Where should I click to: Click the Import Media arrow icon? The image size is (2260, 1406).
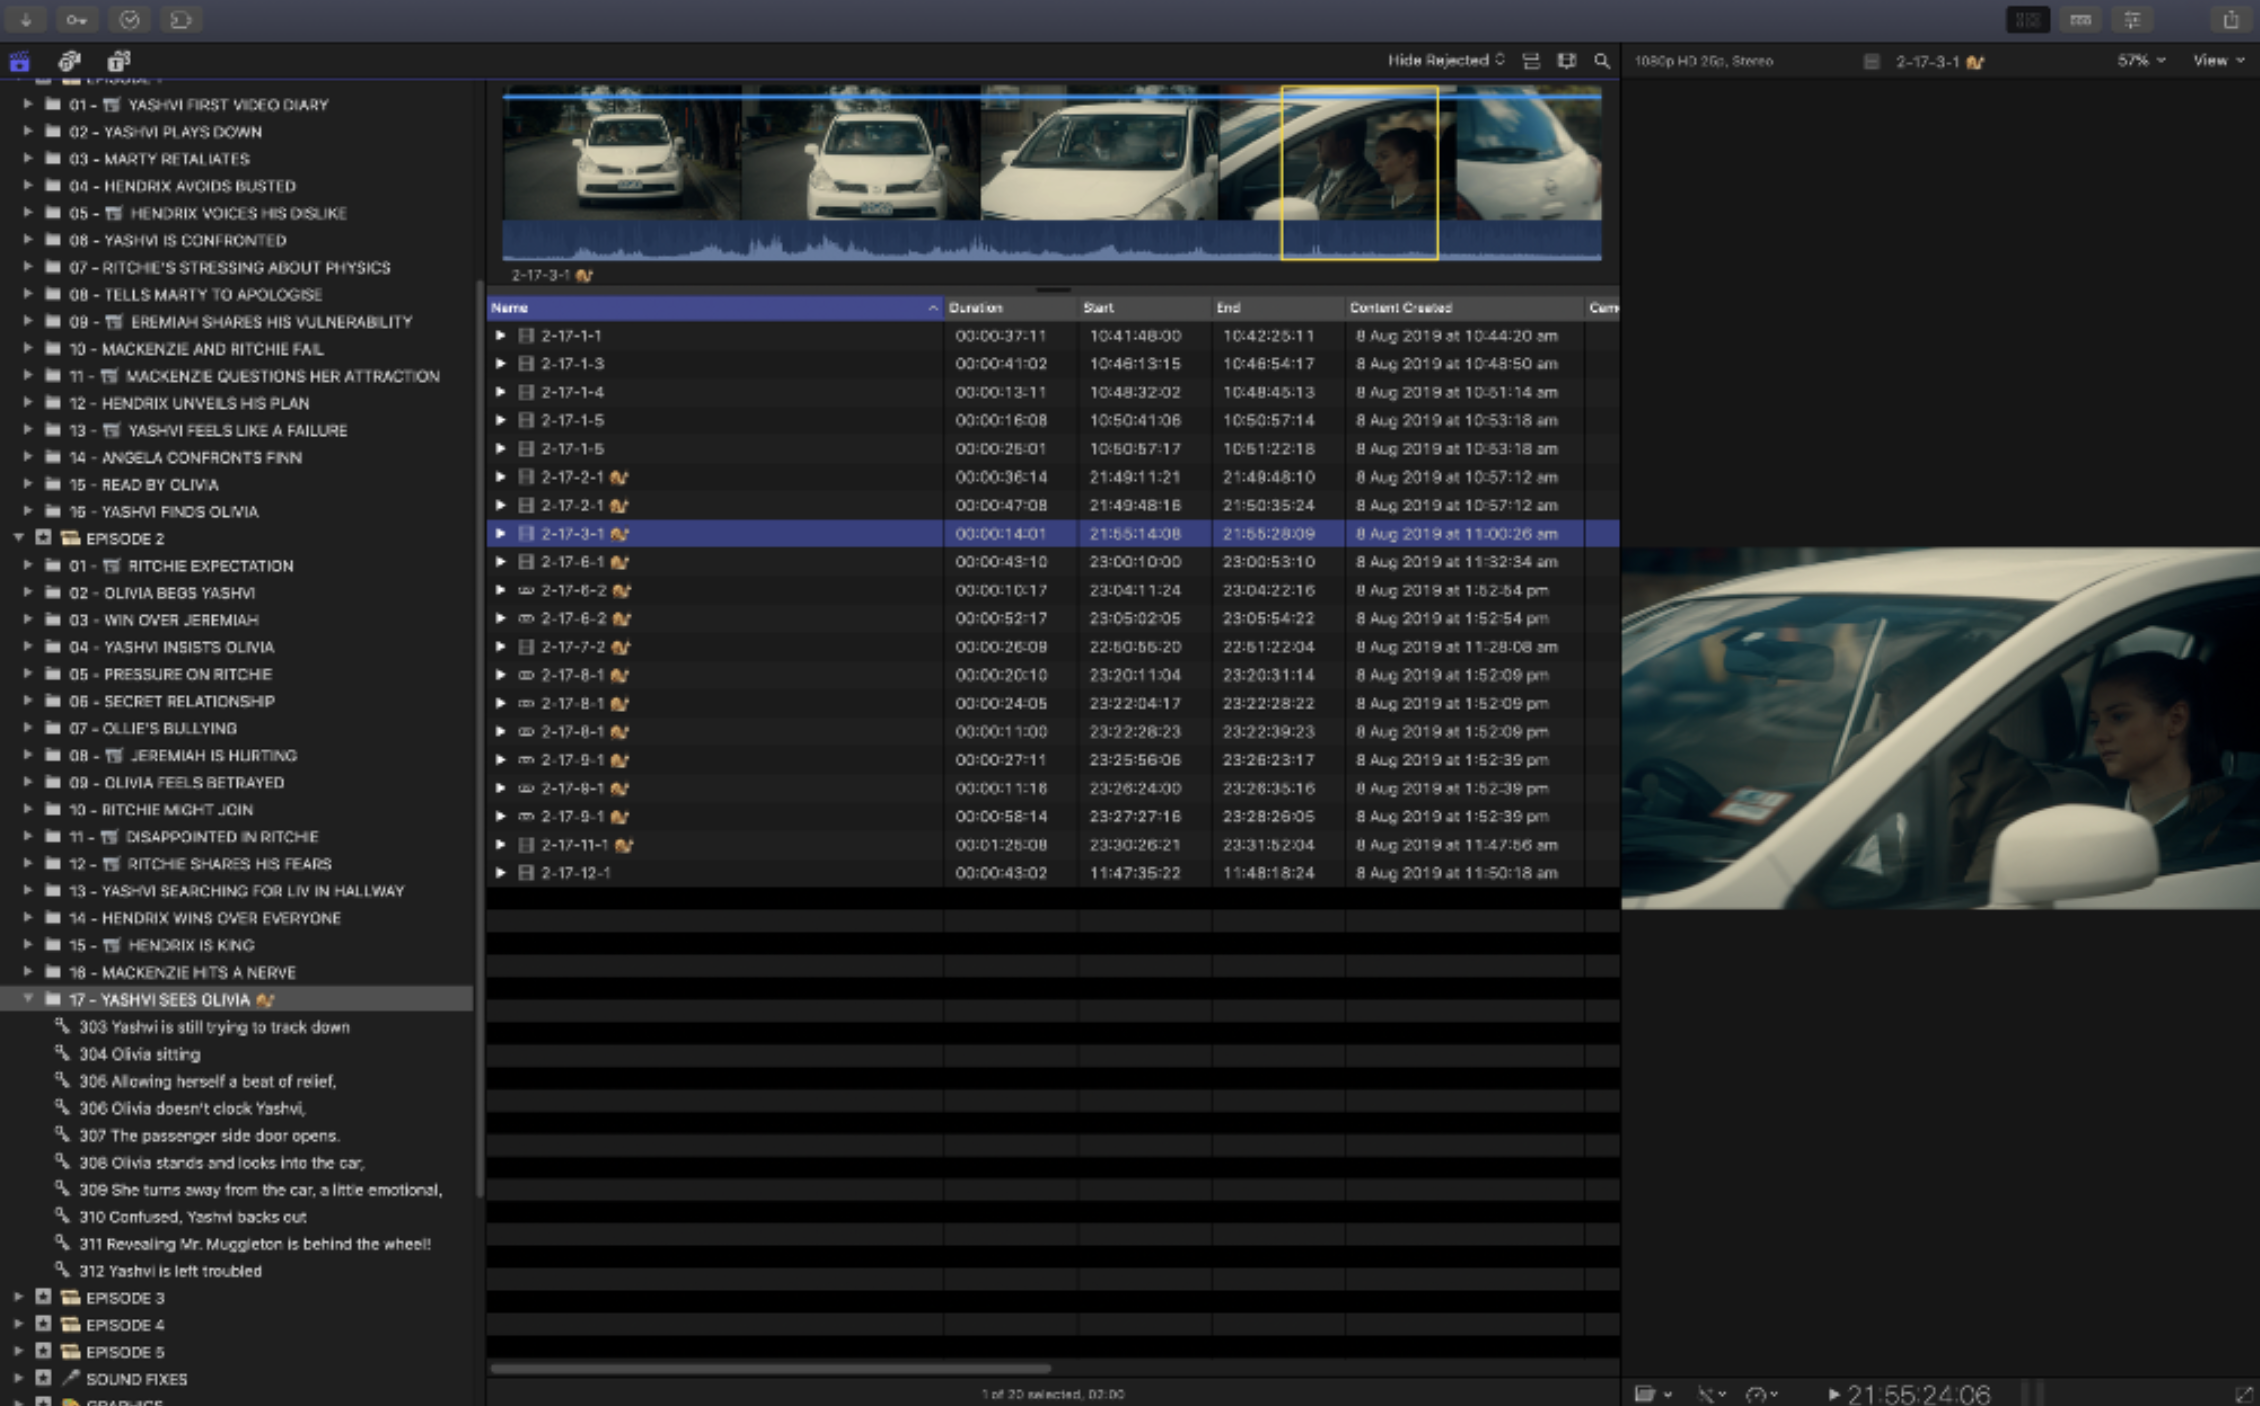pyautogui.click(x=26, y=19)
